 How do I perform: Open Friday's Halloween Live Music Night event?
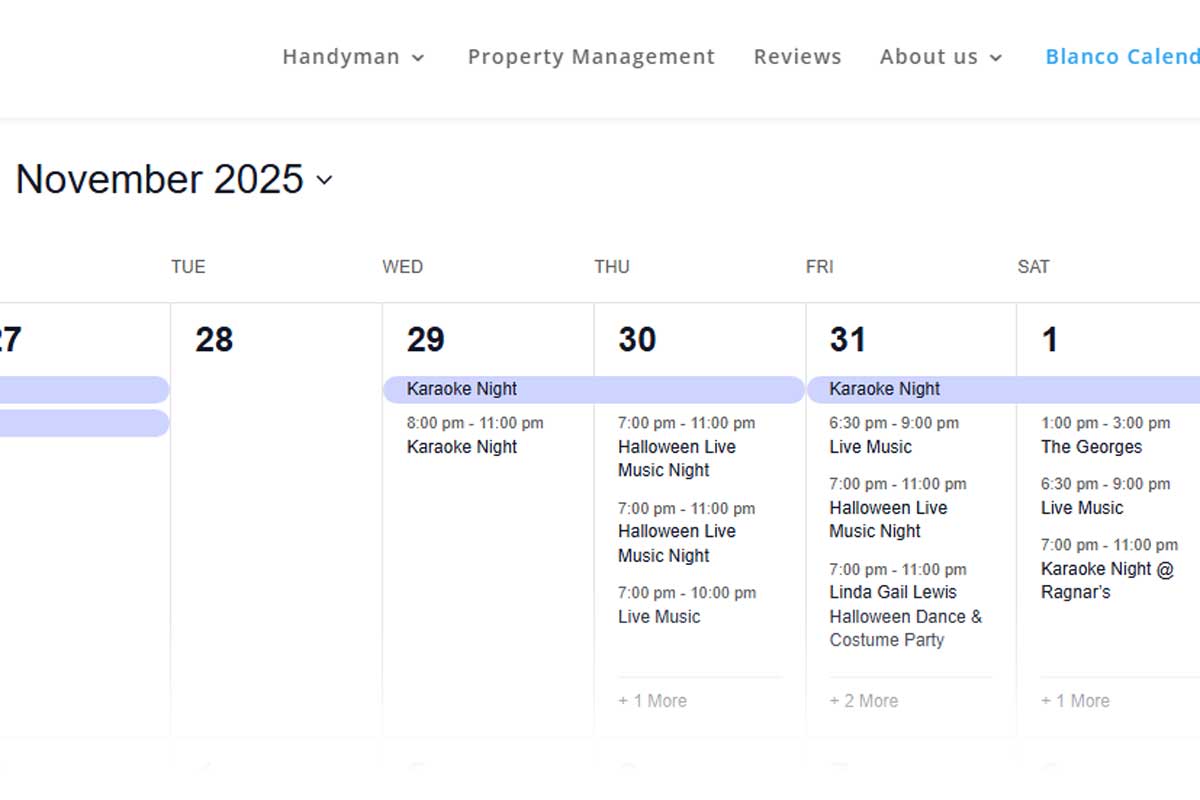pos(888,519)
